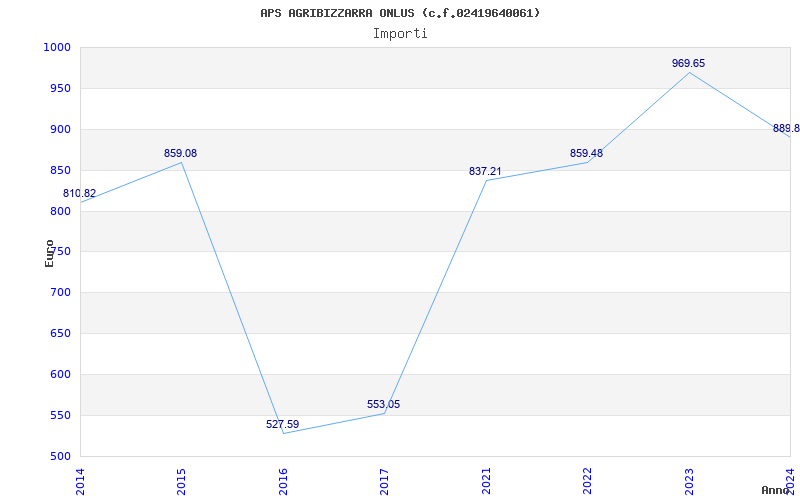800x500 pixels.
Task: Click the 850 y-axis tick label
Action: tap(60, 170)
